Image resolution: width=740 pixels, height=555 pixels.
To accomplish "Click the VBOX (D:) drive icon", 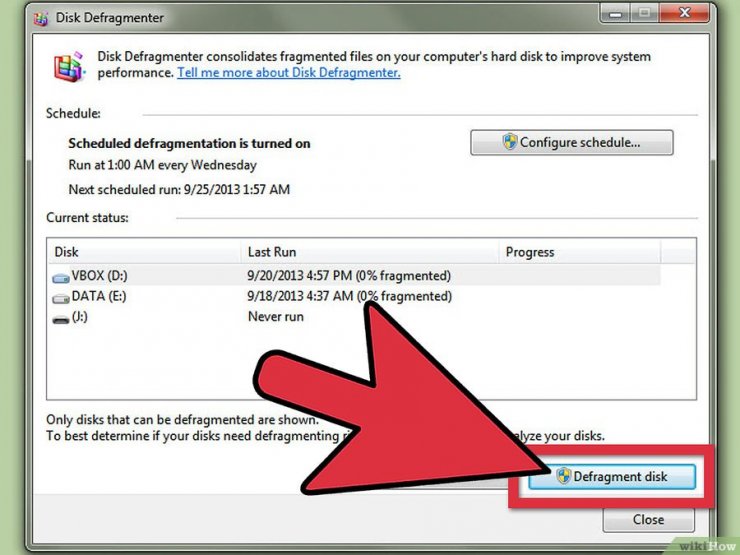I will point(60,278).
